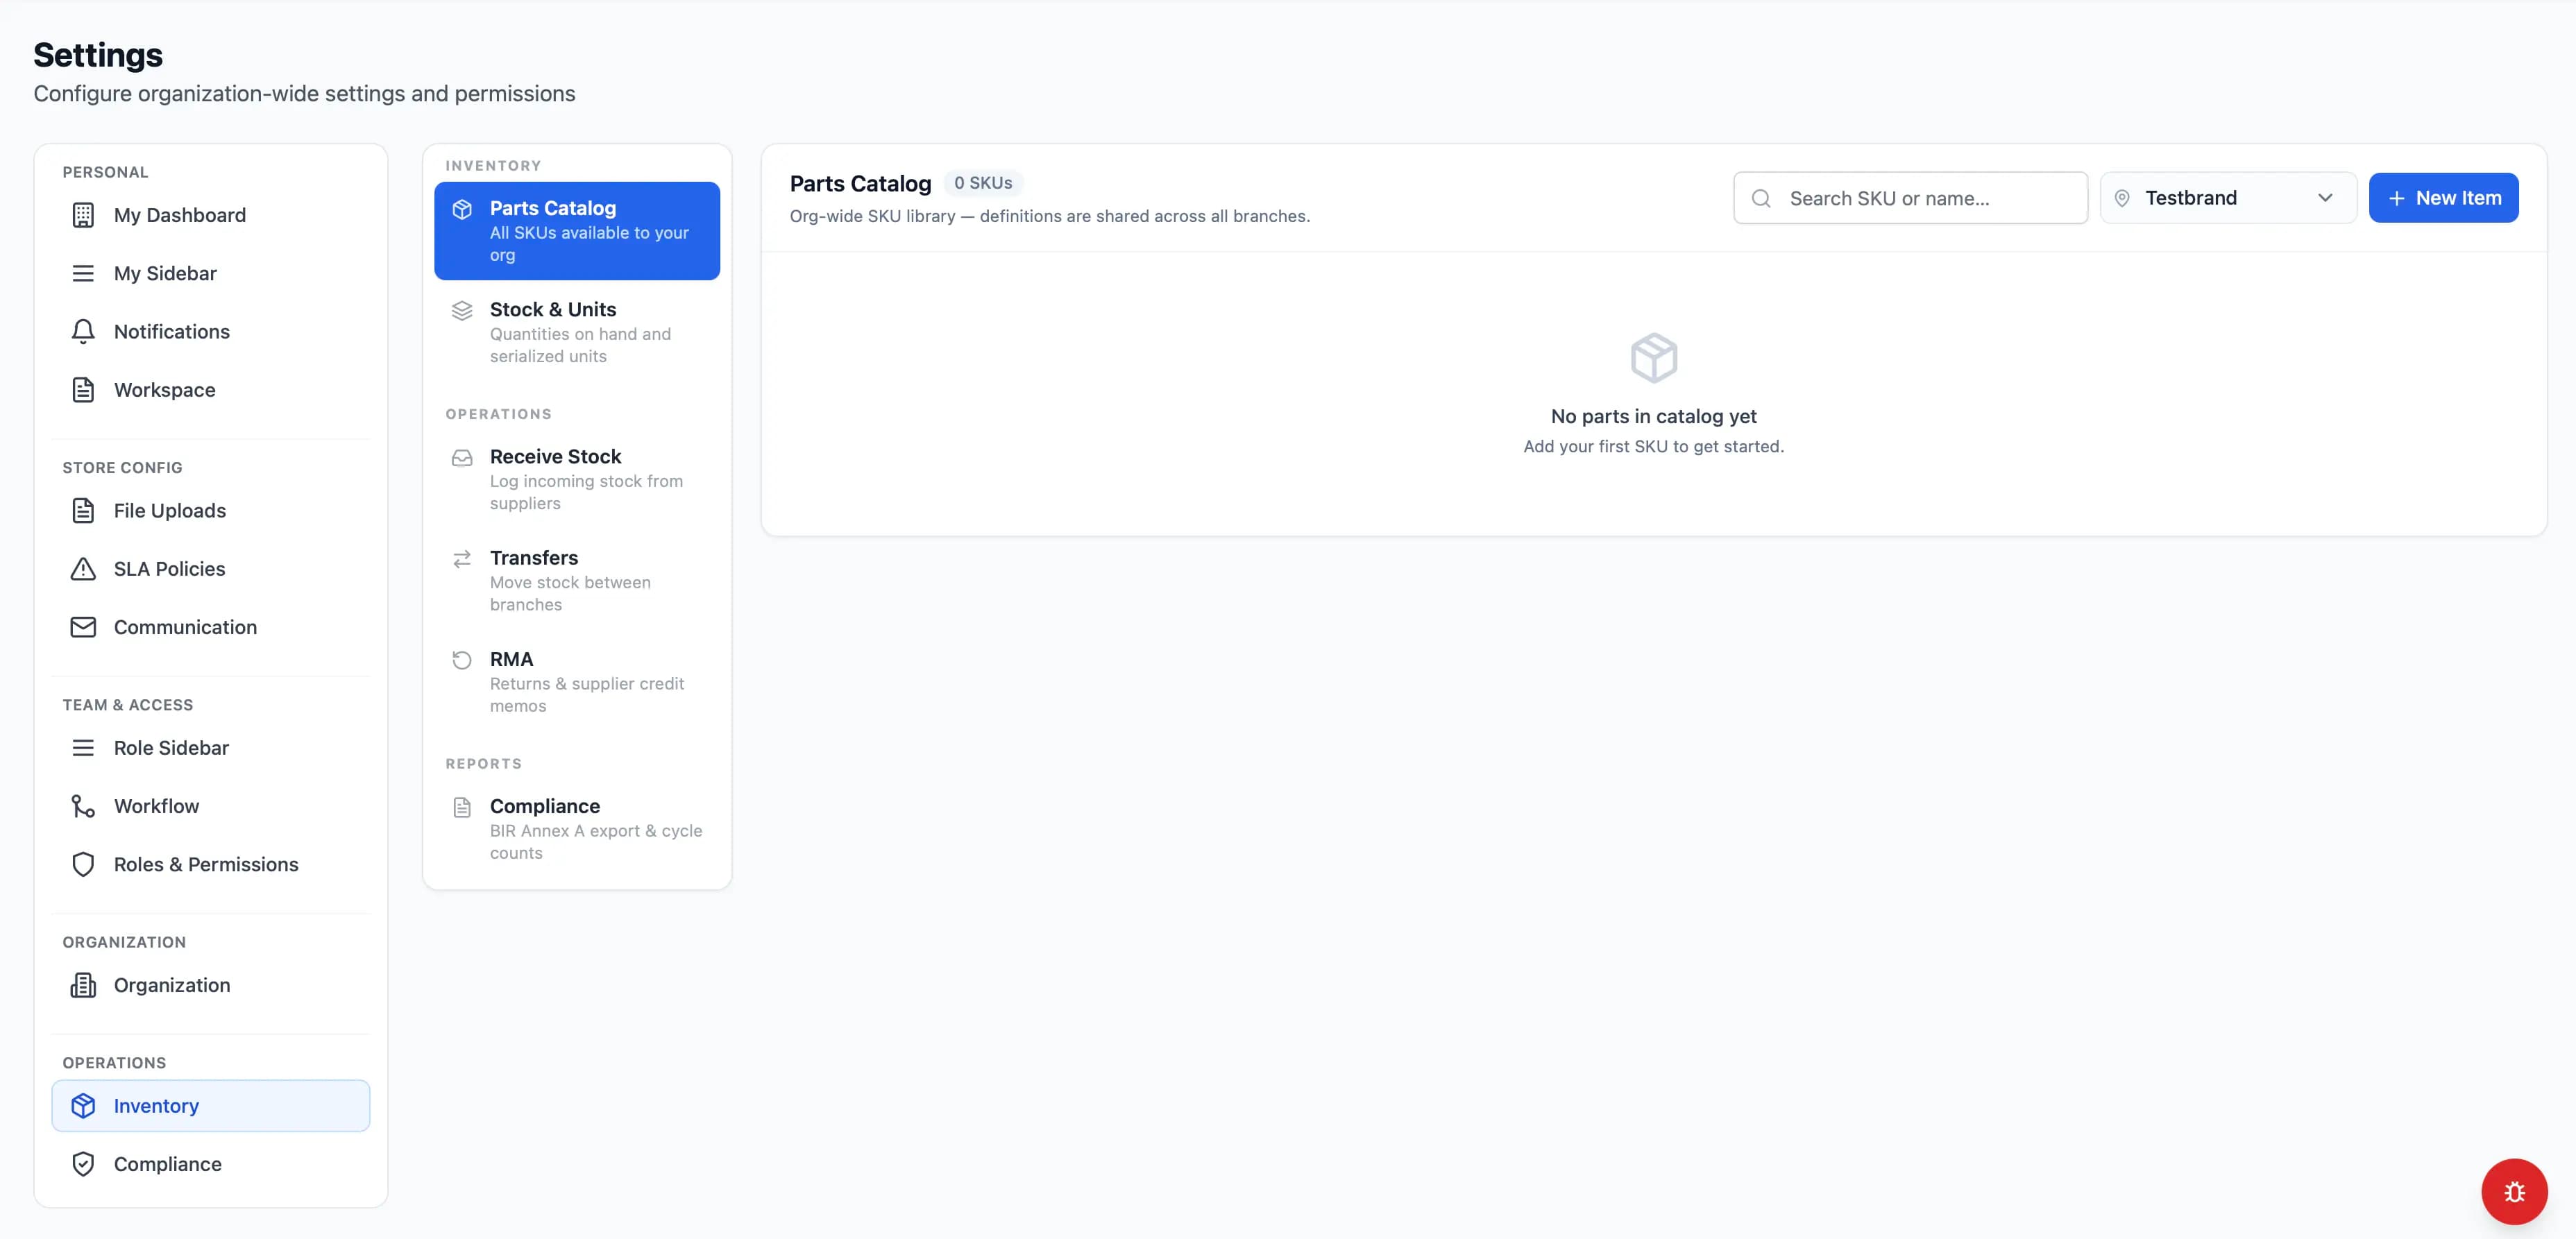Open My Dashboard settings
This screenshot has width=2576, height=1239.
tap(210, 215)
